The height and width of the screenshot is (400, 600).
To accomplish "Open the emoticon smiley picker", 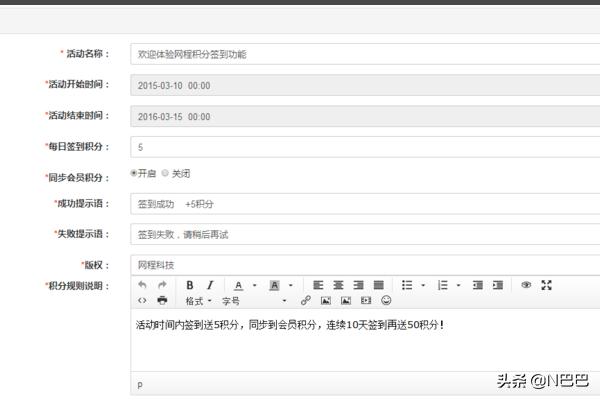I will tap(386, 300).
